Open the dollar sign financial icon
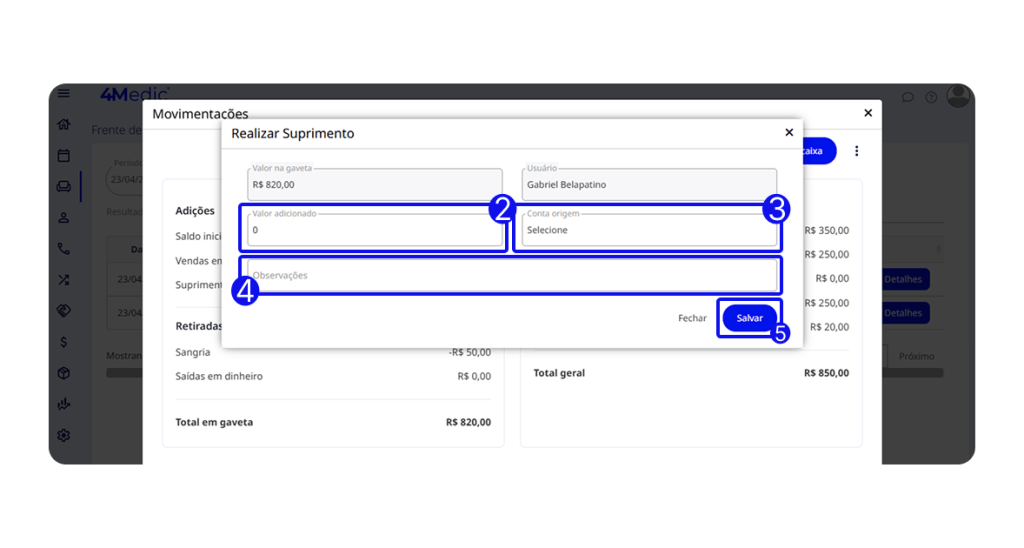Image resolution: width=1024 pixels, height=548 pixels. pyautogui.click(x=64, y=342)
